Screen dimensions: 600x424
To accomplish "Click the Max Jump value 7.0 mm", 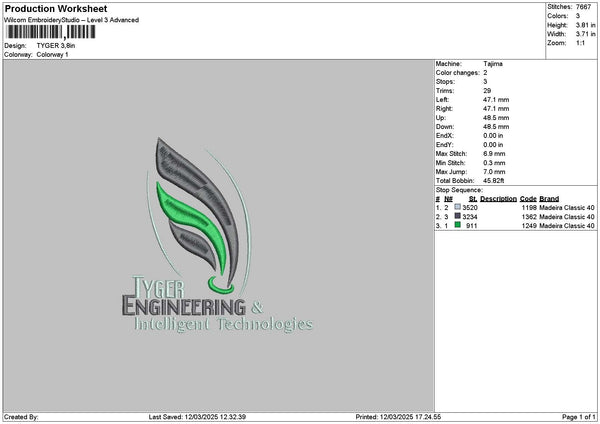I will tap(494, 172).
